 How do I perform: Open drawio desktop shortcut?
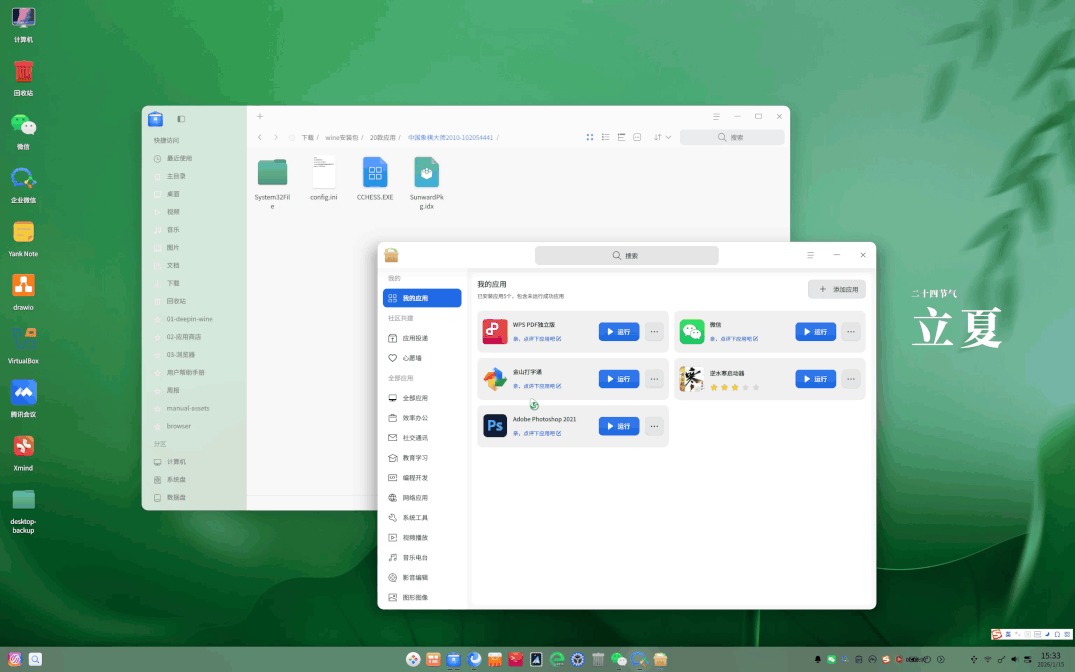coord(23,292)
